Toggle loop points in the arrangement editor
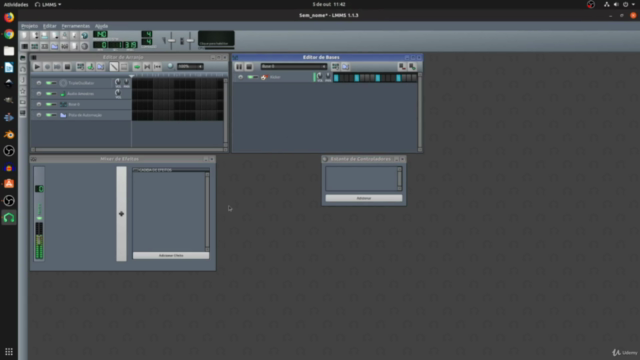This screenshot has width=640, height=360. [x=147, y=67]
